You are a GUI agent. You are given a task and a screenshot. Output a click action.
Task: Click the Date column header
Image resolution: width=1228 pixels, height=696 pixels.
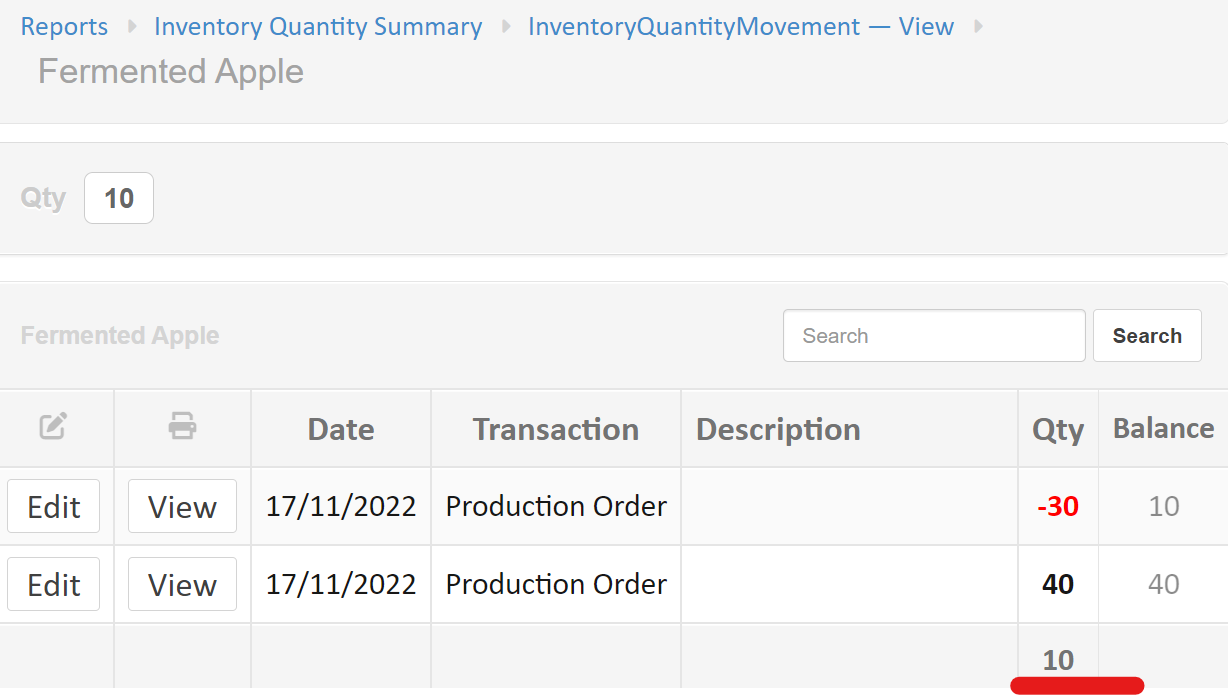[340, 428]
